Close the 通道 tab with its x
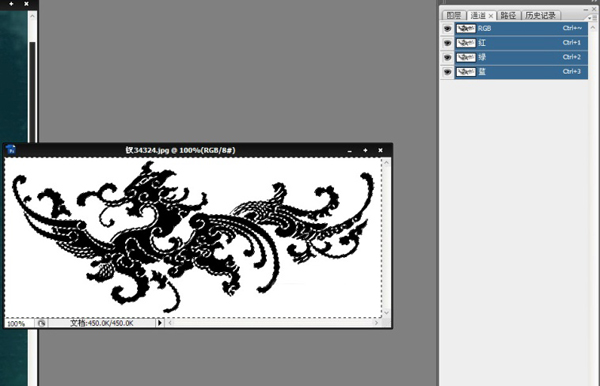Image resolution: width=600 pixels, height=386 pixels. pos(491,16)
